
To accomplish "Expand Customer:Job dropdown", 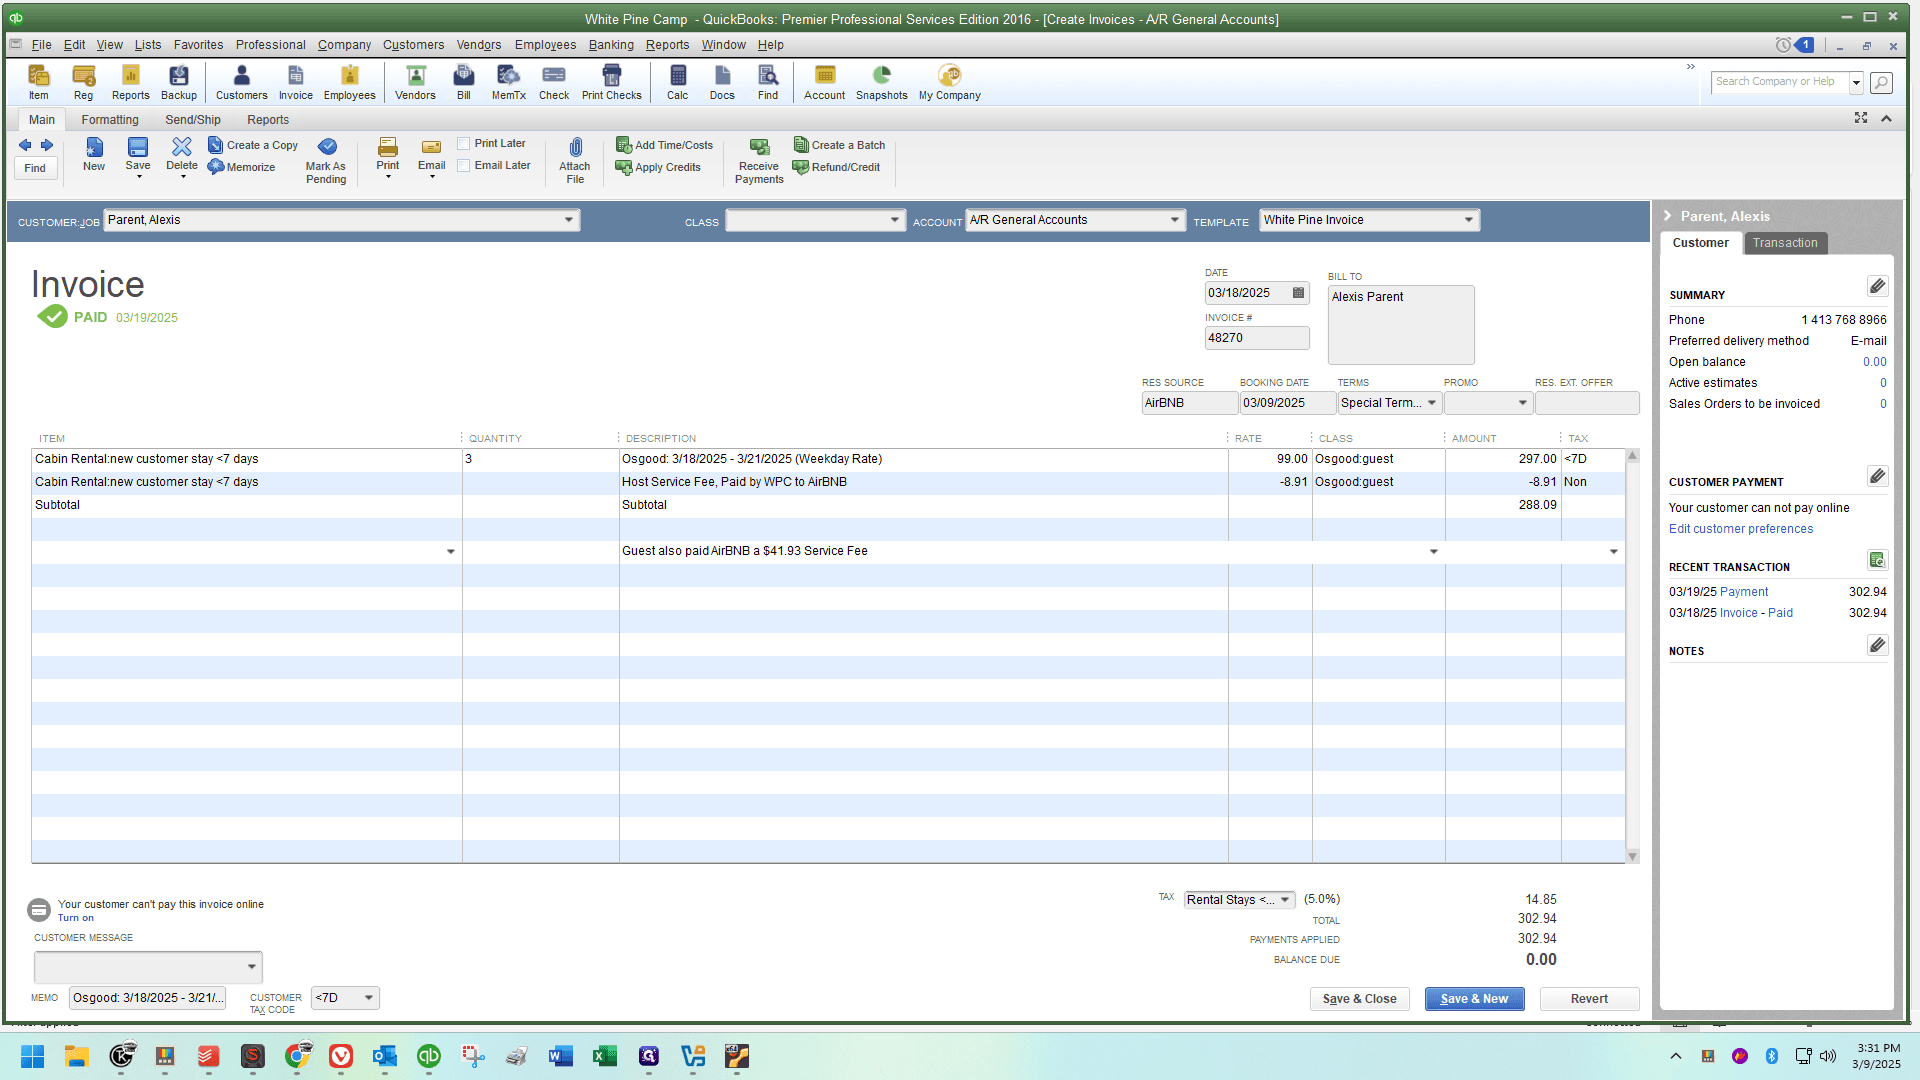I will coord(569,220).
